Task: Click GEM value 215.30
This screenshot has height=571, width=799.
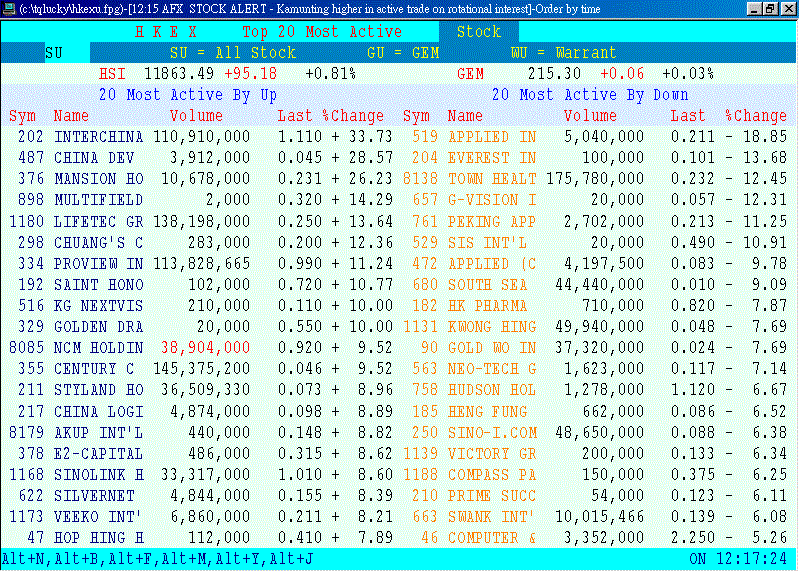Action: 554,74
